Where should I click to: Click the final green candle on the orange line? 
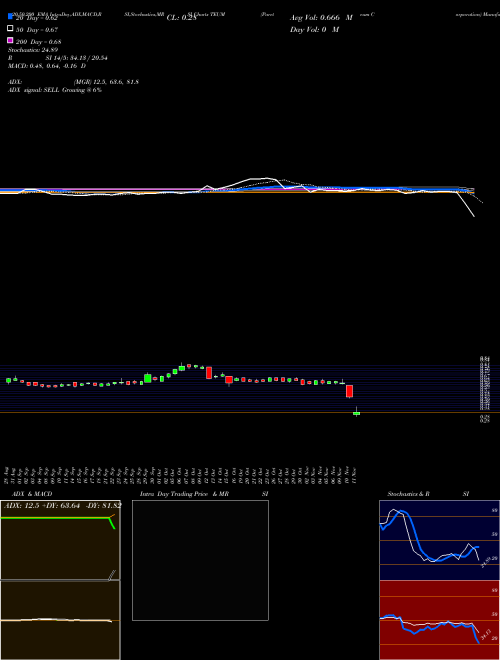pyautogui.click(x=356, y=414)
